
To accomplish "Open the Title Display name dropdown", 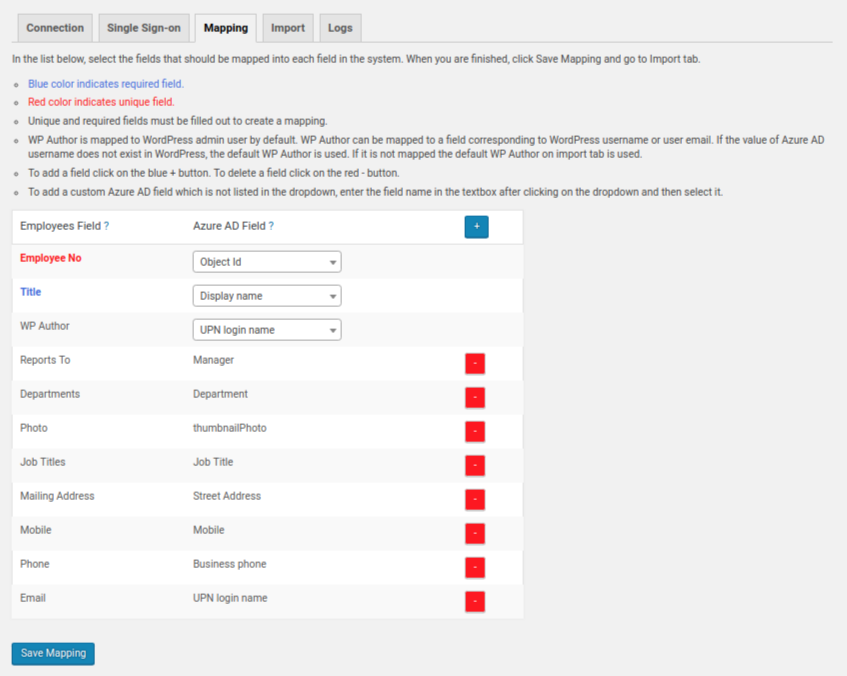I will 267,296.
